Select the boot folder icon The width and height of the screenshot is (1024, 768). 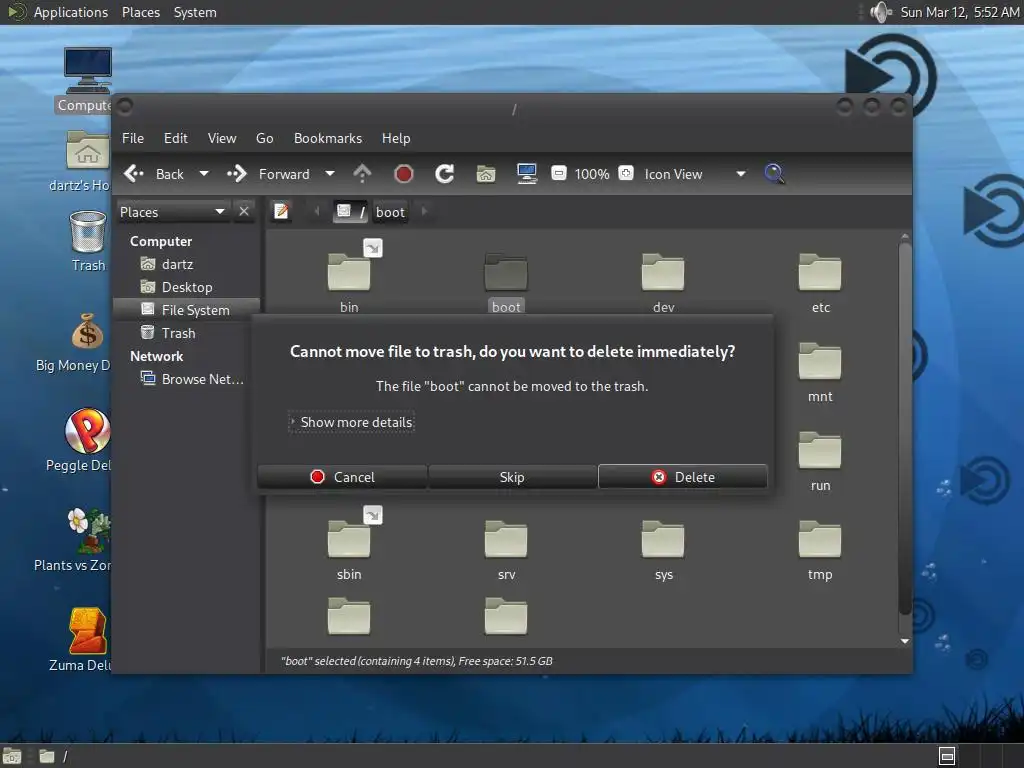click(506, 272)
